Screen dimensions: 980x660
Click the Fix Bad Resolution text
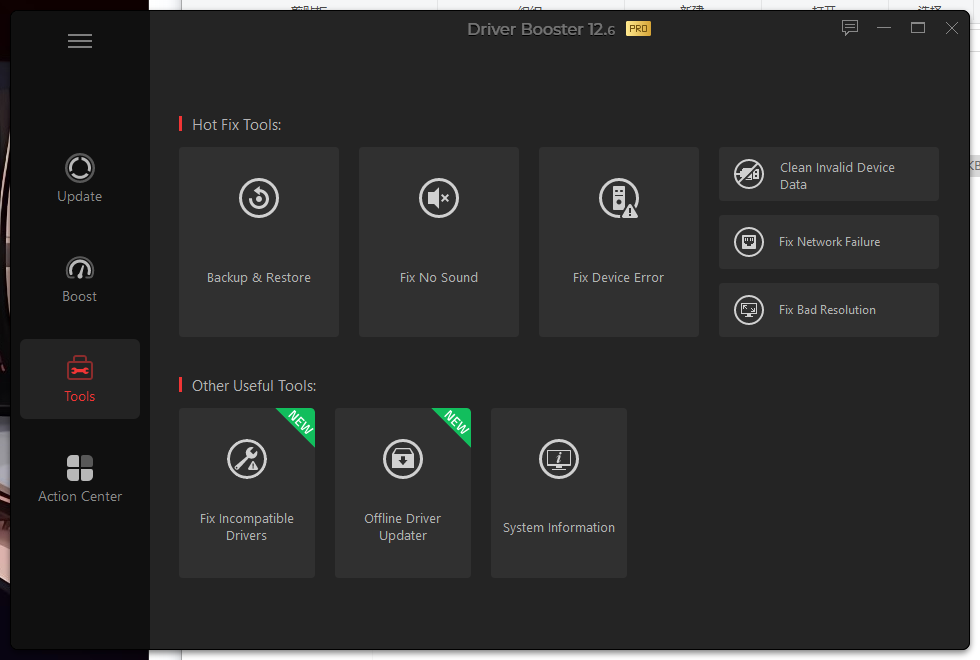[827, 310]
